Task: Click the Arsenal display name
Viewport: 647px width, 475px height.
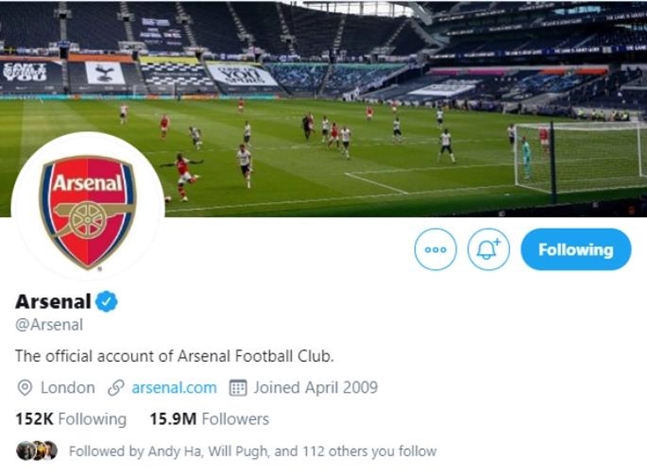Action: 53,301
